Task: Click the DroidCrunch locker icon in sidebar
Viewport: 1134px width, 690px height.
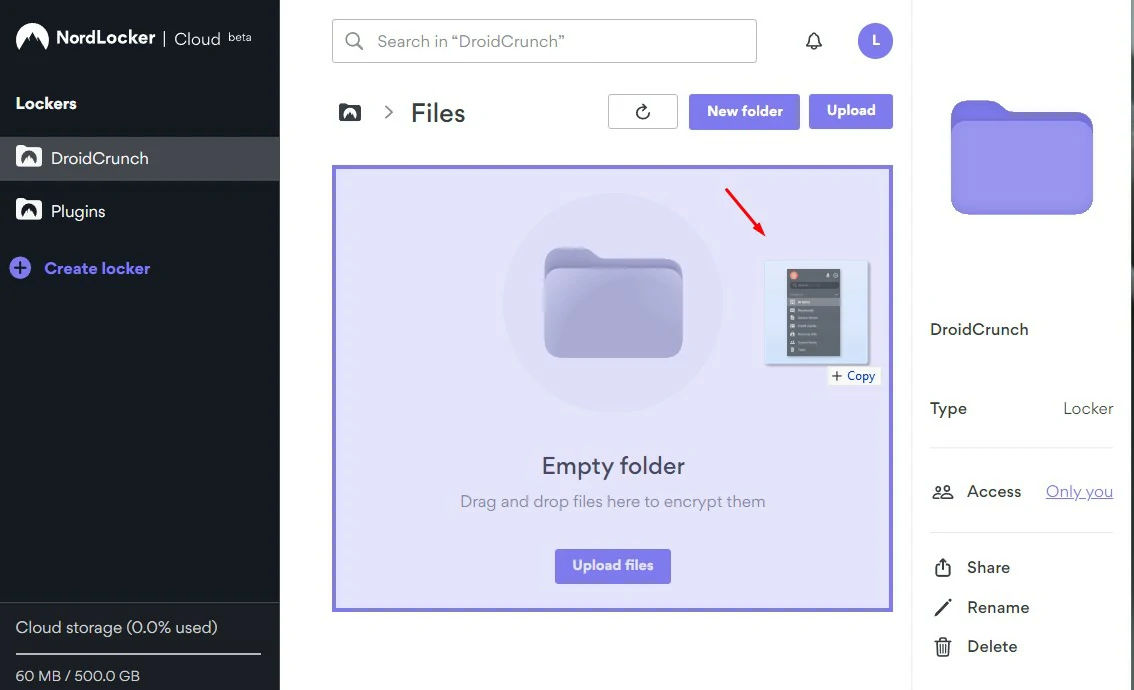Action: 29,156
